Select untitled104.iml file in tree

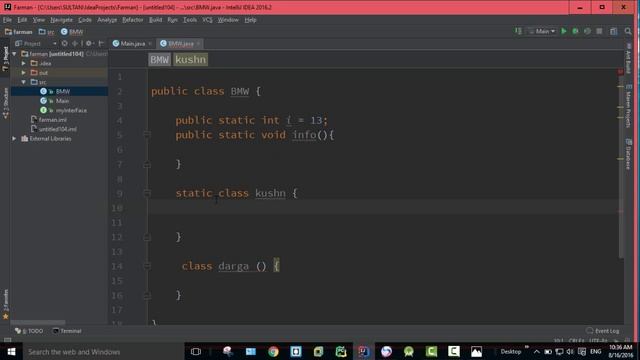click(x=59, y=129)
